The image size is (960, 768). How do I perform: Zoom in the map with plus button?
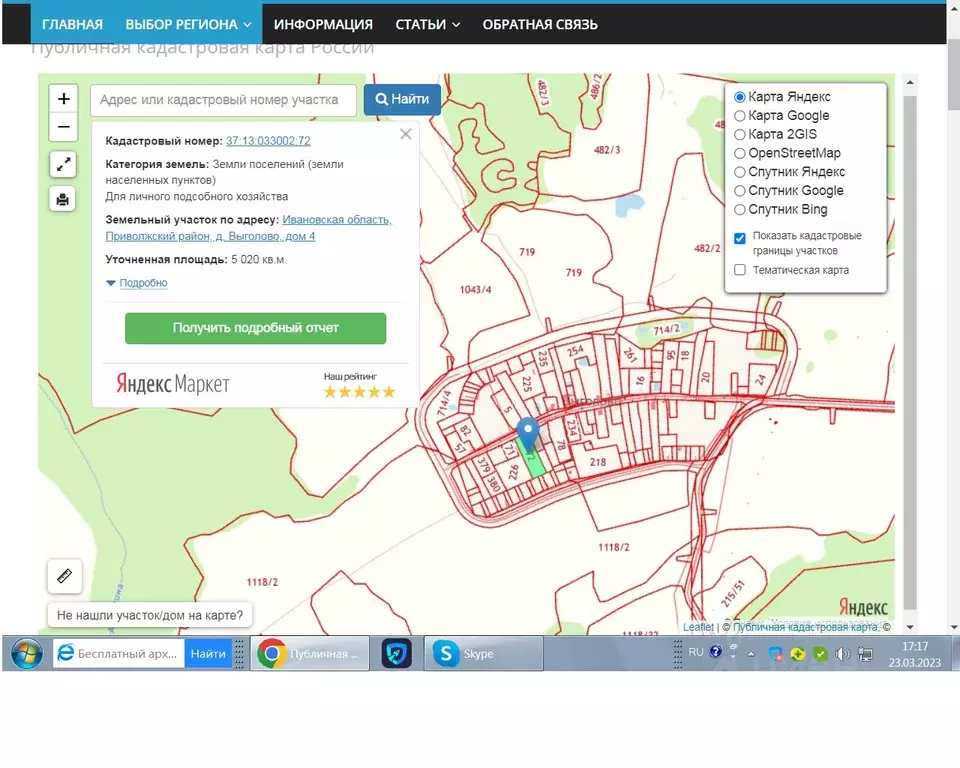(x=64, y=99)
